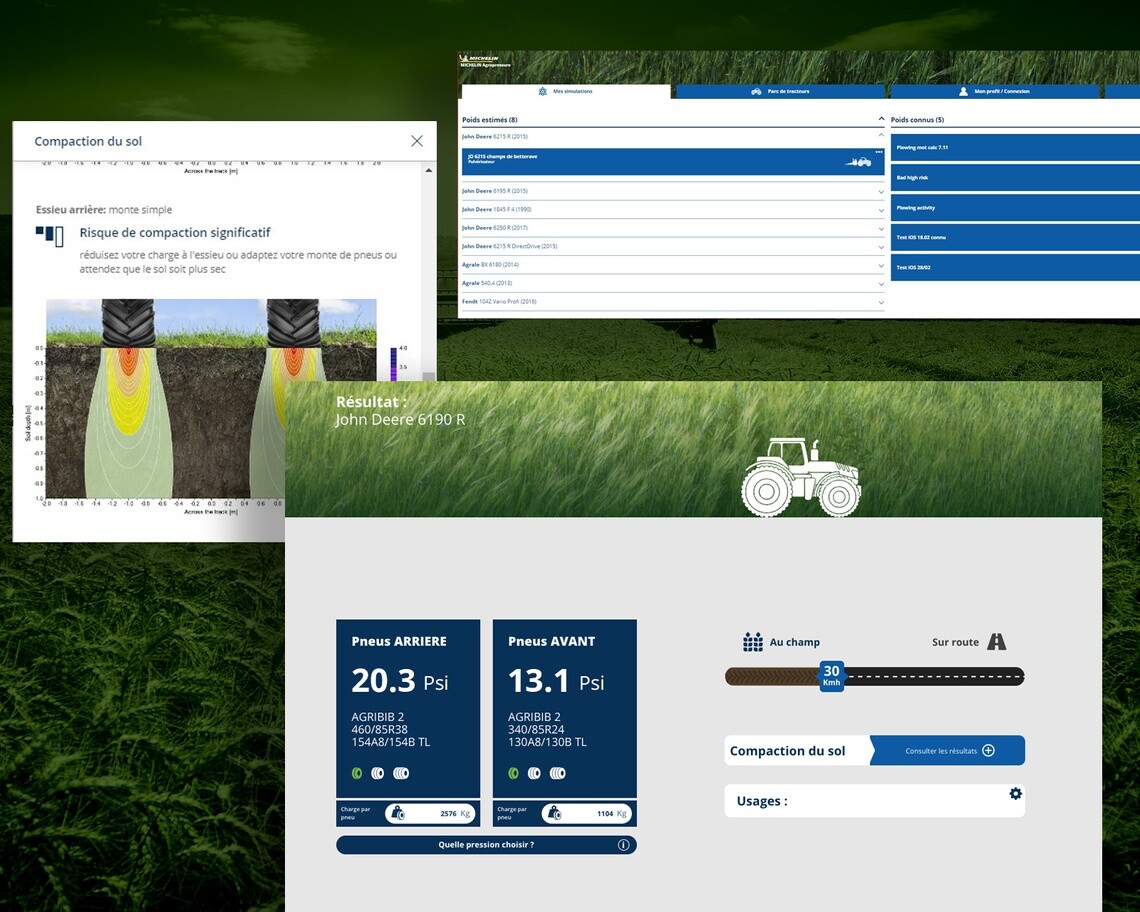Screen dimensions: 1140x912
Task: Select triple tyre mount for Pneus AVANT
Action: 557,773
